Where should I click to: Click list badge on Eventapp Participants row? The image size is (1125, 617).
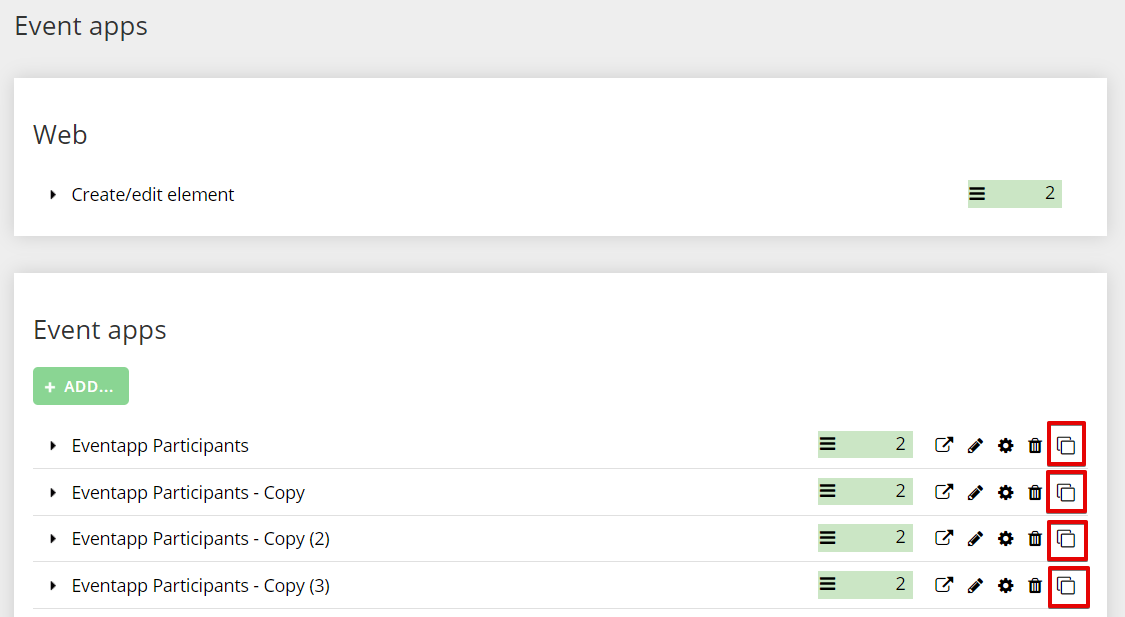coord(865,445)
